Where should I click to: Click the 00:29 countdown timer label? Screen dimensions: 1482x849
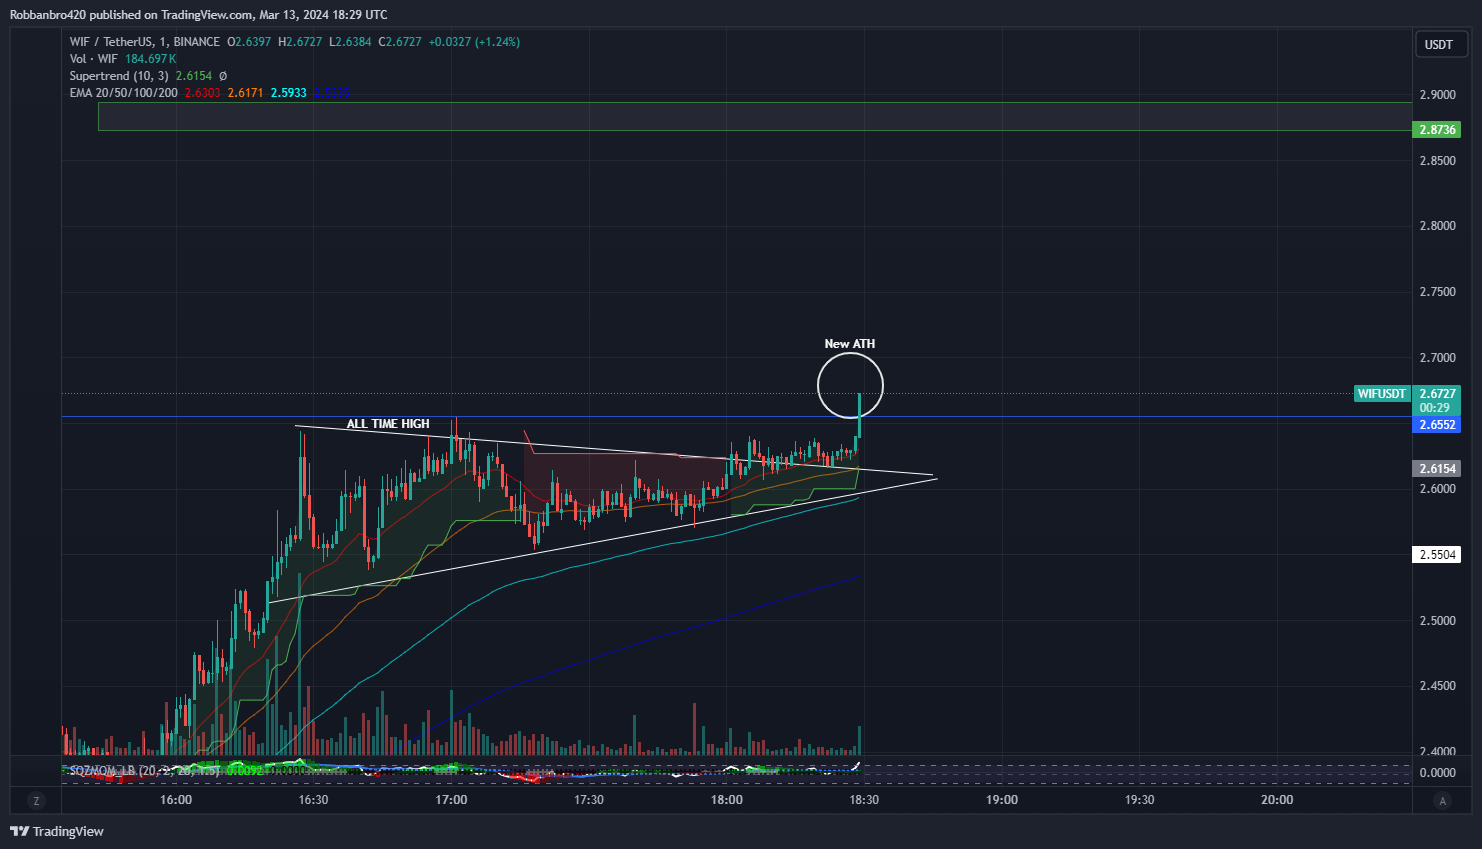click(x=1435, y=408)
